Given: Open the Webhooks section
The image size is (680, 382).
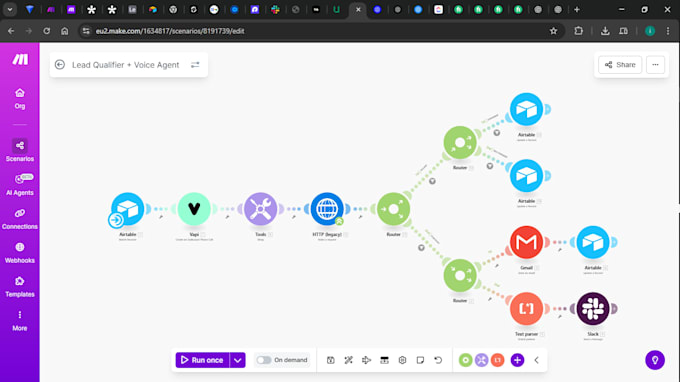Looking at the screenshot, I should pos(20,252).
